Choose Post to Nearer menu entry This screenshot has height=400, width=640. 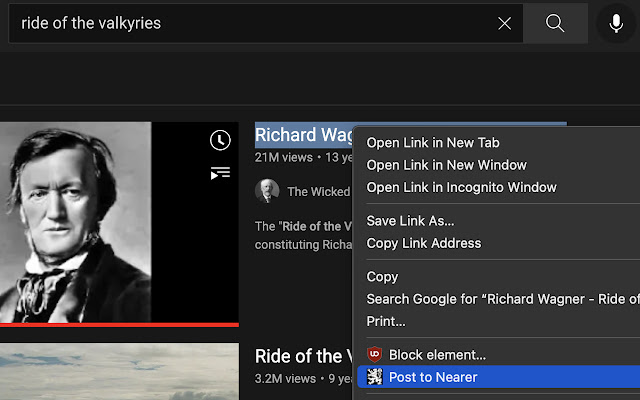pos(498,377)
